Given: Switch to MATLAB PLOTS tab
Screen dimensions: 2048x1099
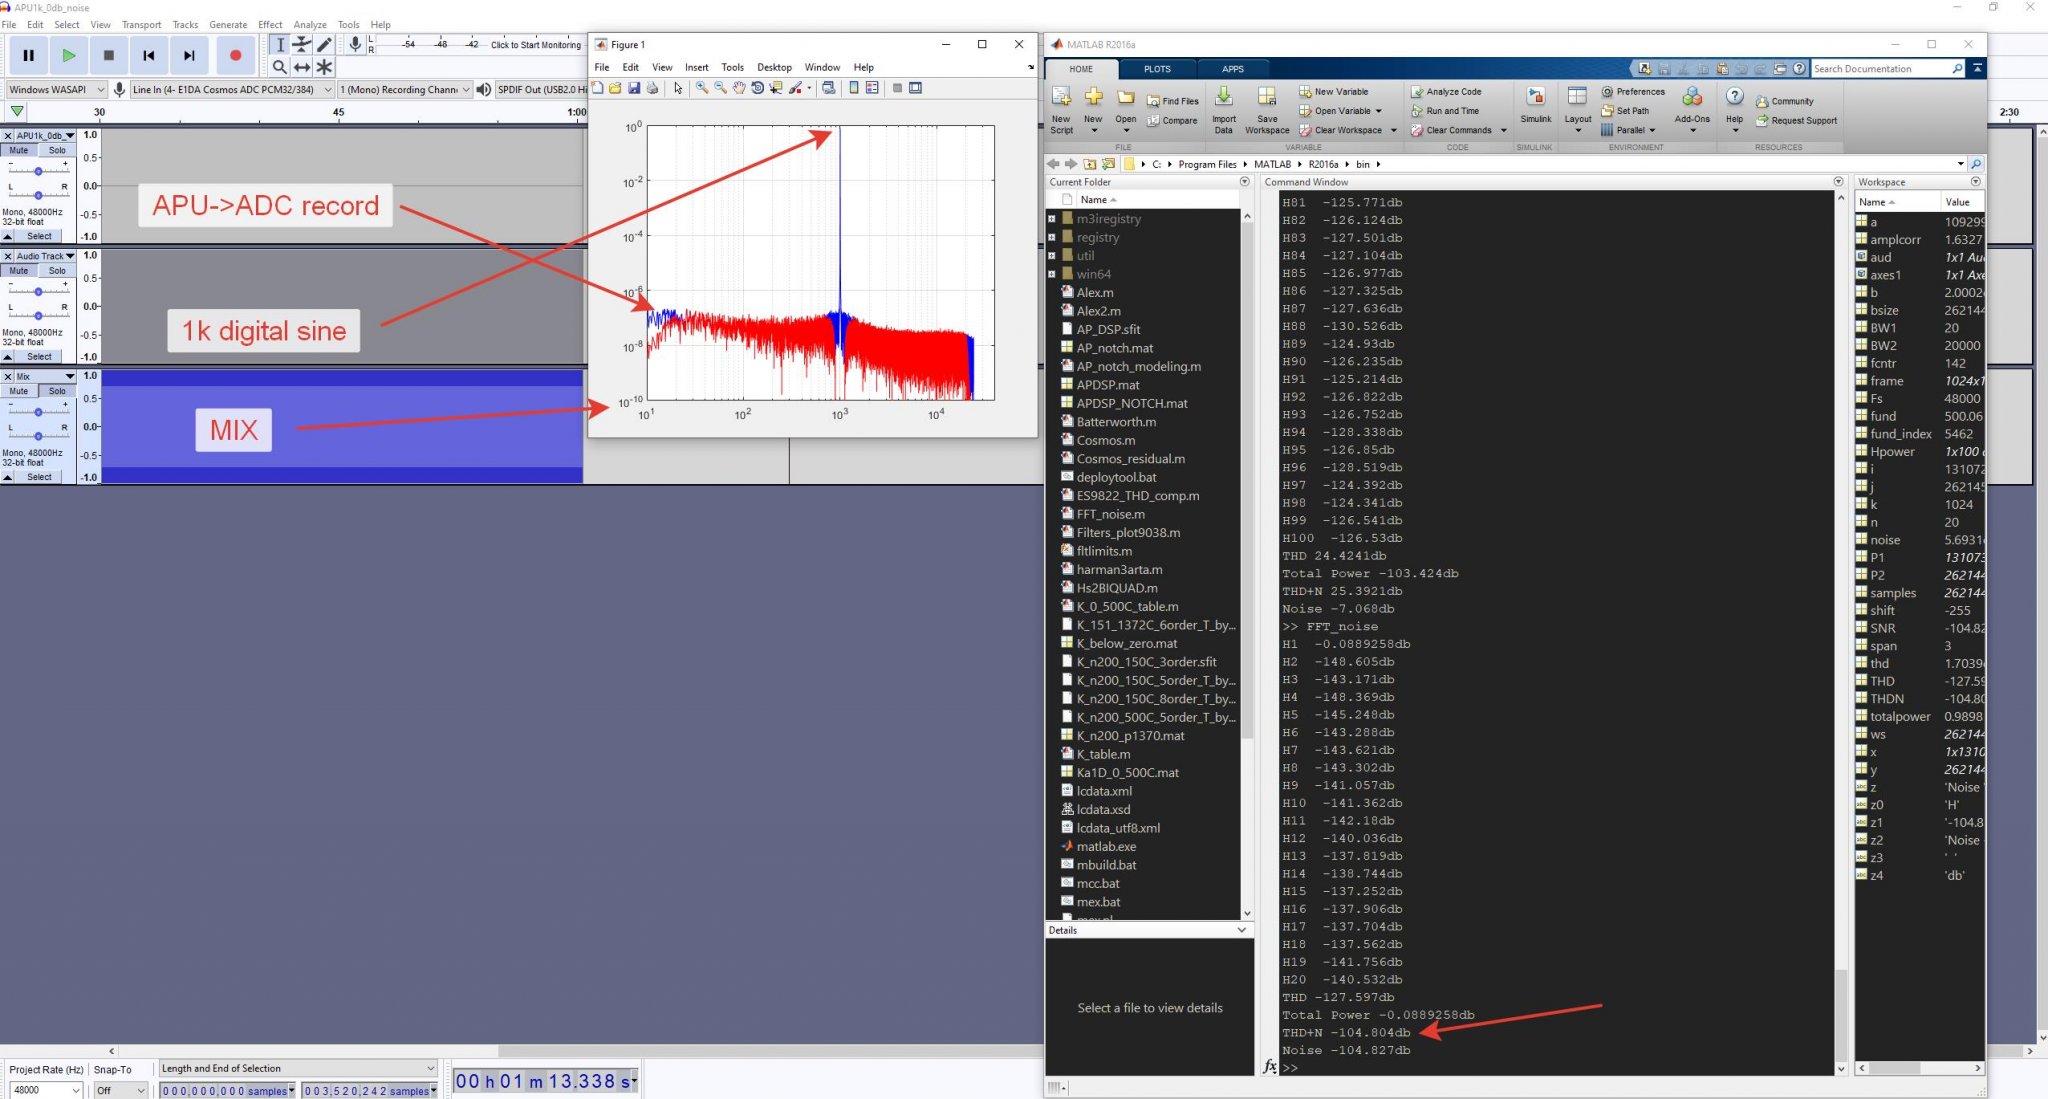Looking at the screenshot, I should pos(1157,69).
